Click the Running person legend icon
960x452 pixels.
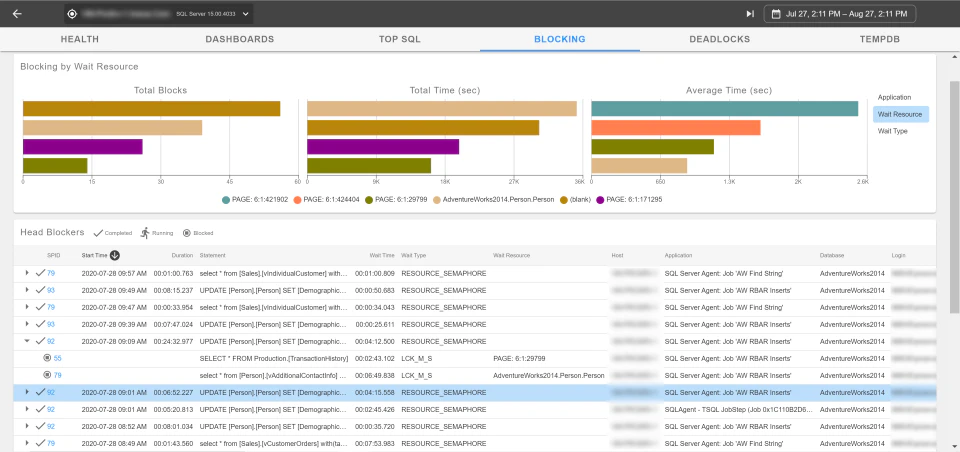145,233
